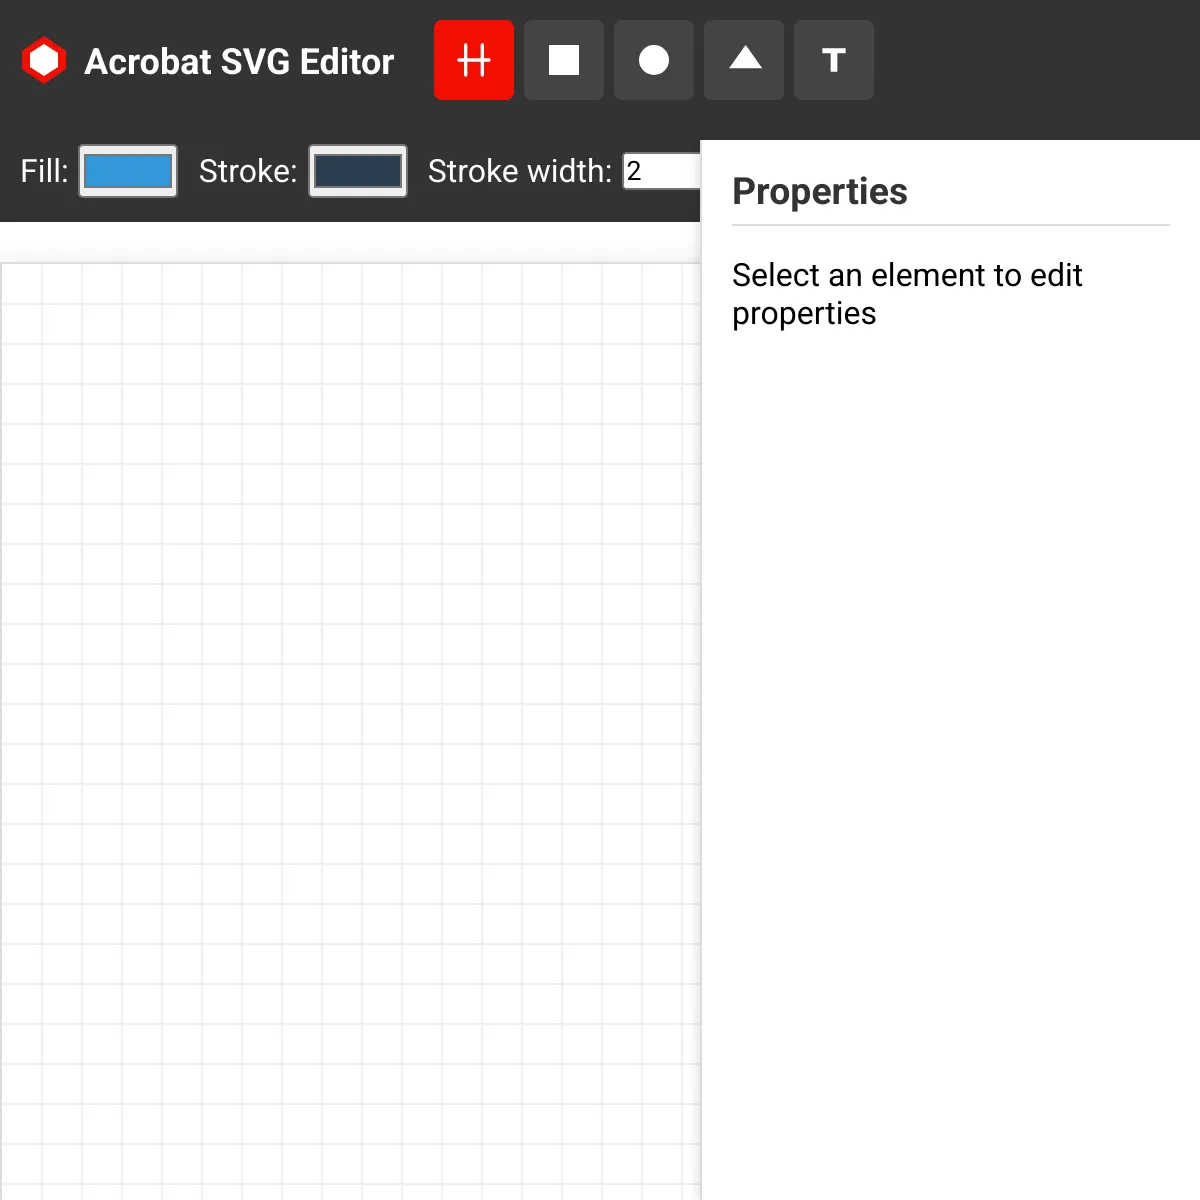
Task: Select the Triangle shape tool
Action: click(x=744, y=60)
